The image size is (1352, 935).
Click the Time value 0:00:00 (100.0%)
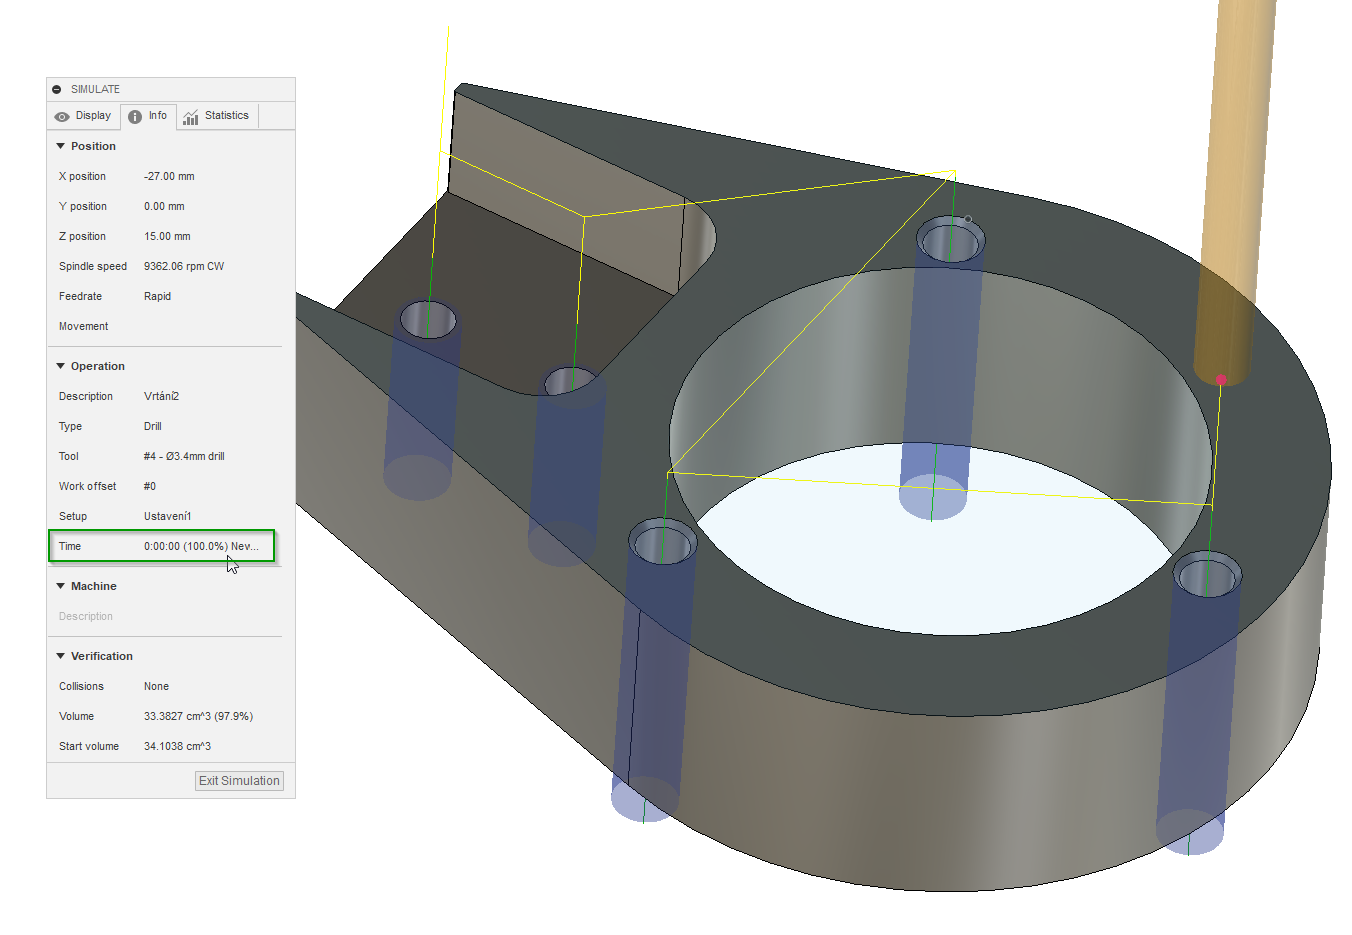click(x=186, y=546)
